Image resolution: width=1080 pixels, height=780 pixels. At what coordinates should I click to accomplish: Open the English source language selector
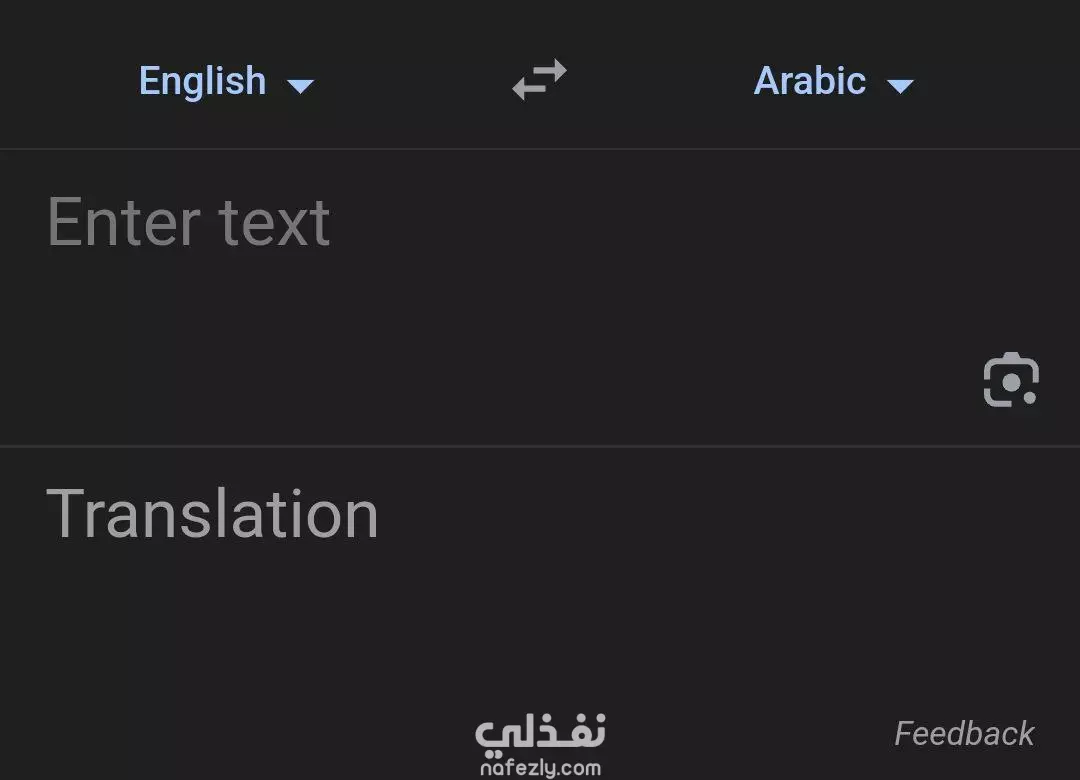(226, 82)
